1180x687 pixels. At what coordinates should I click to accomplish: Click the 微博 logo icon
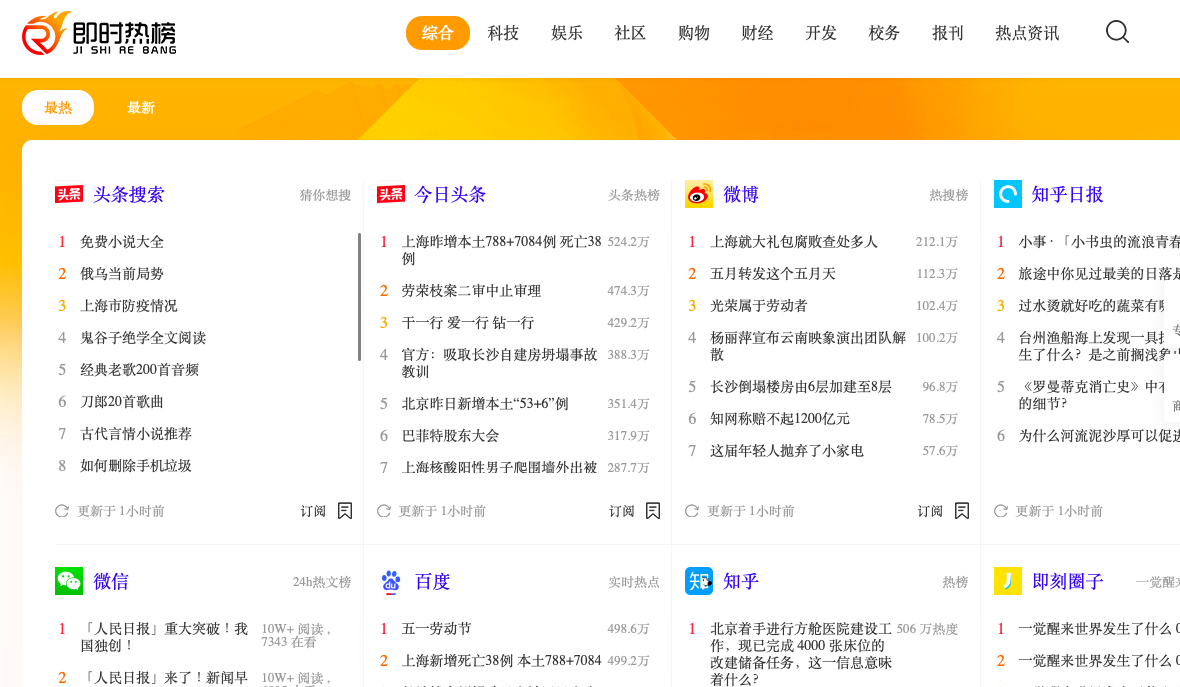coord(698,194)
